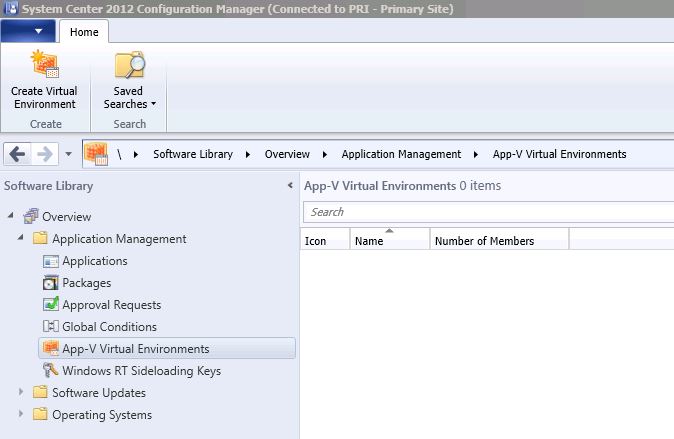Click the Software Updates folder icon
Image resolution: width=674 pixels, height=439 pixels.
click(40, 392)
